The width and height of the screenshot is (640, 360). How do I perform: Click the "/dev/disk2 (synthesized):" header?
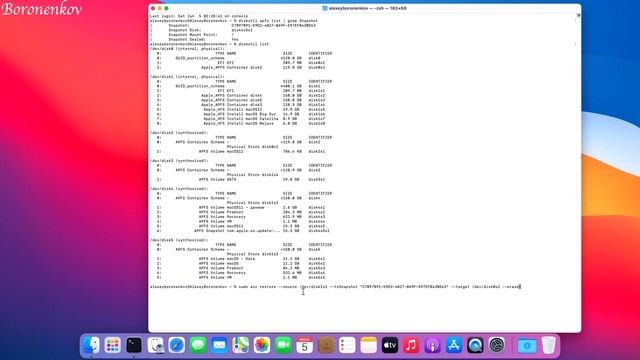click(x=179, y=133)
